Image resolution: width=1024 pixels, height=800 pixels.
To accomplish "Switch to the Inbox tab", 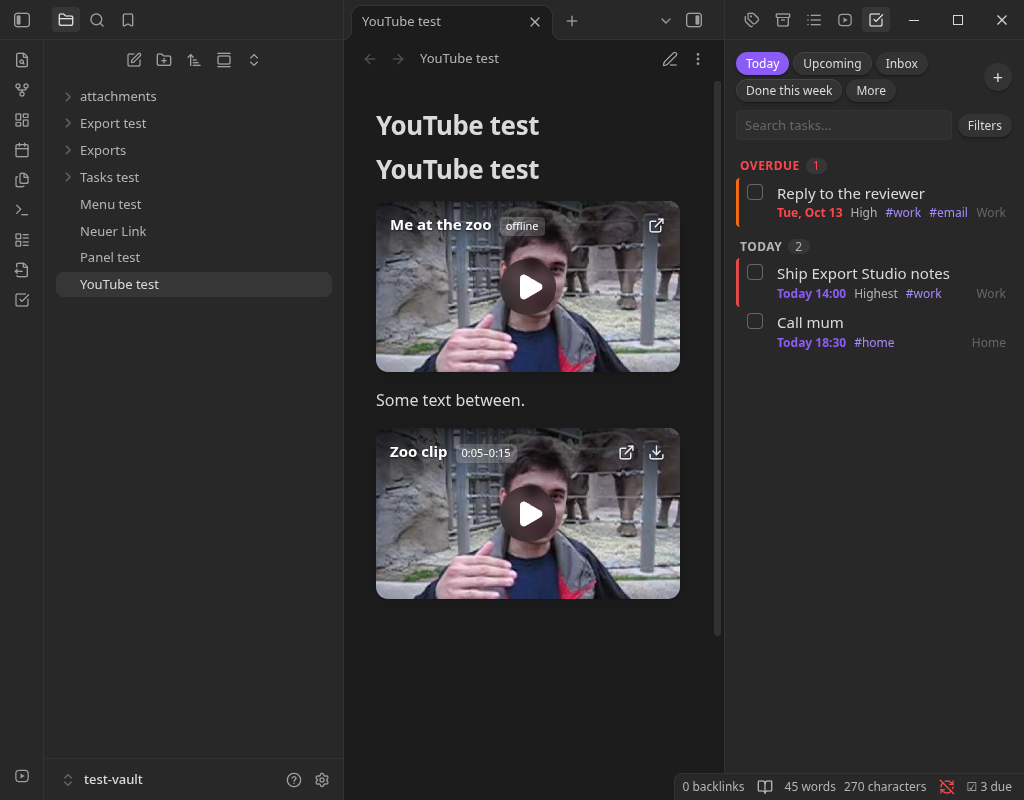I will [901, 63].
